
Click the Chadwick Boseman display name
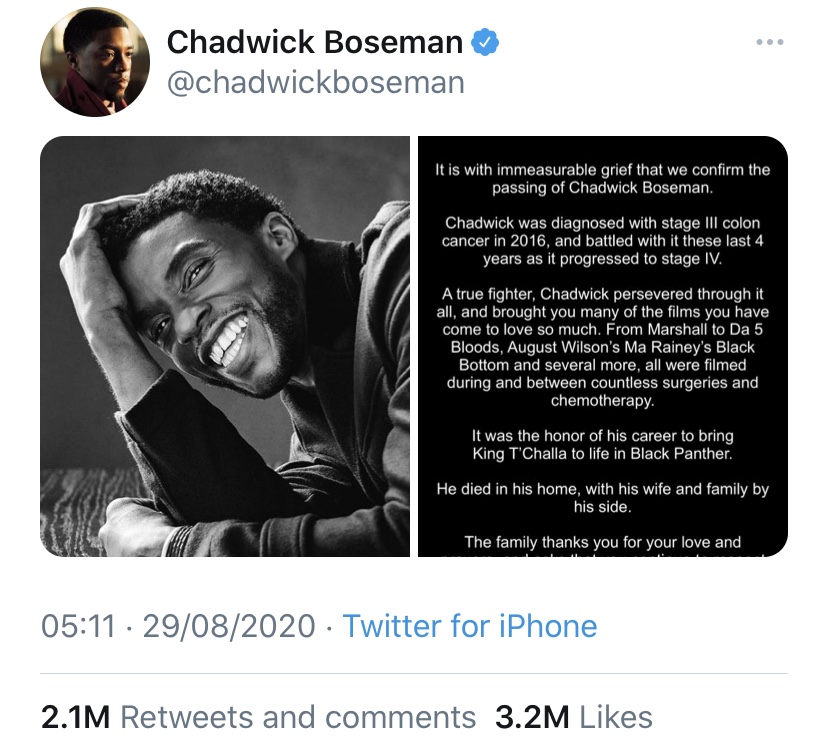pos(314,42)
